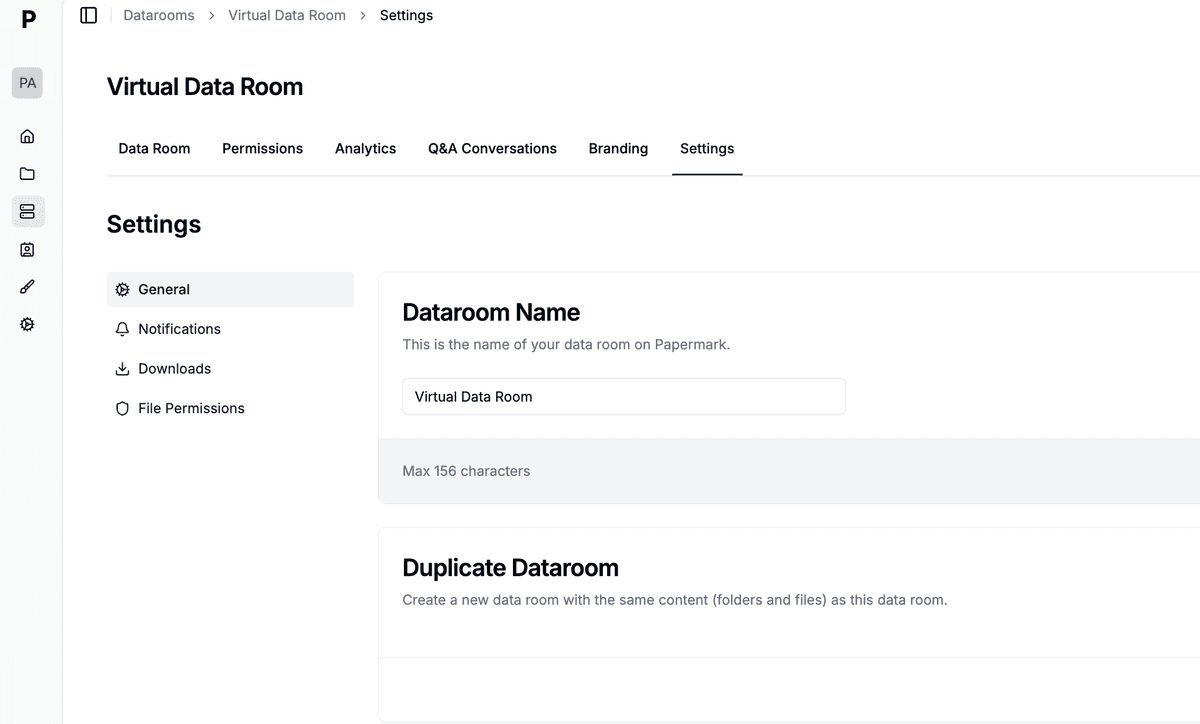1200x724 pixels.
Task: Open Downloads settings section
Action: pyautogui.click(x=174, y=369)
